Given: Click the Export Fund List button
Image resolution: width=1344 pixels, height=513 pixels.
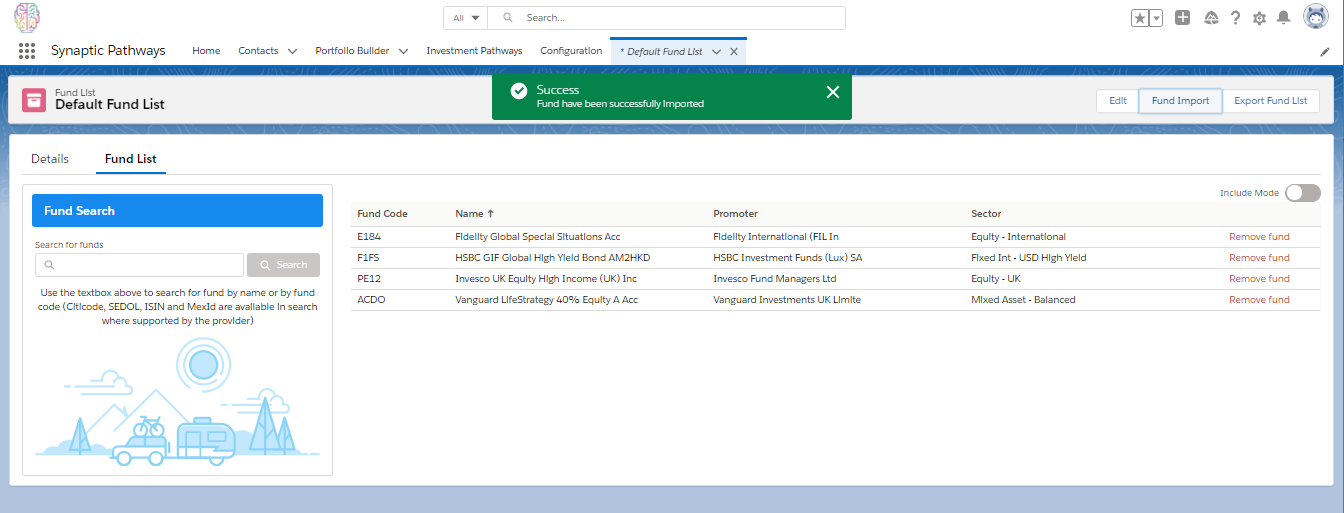Looking at the screenshot, I should pos(1270,101).
